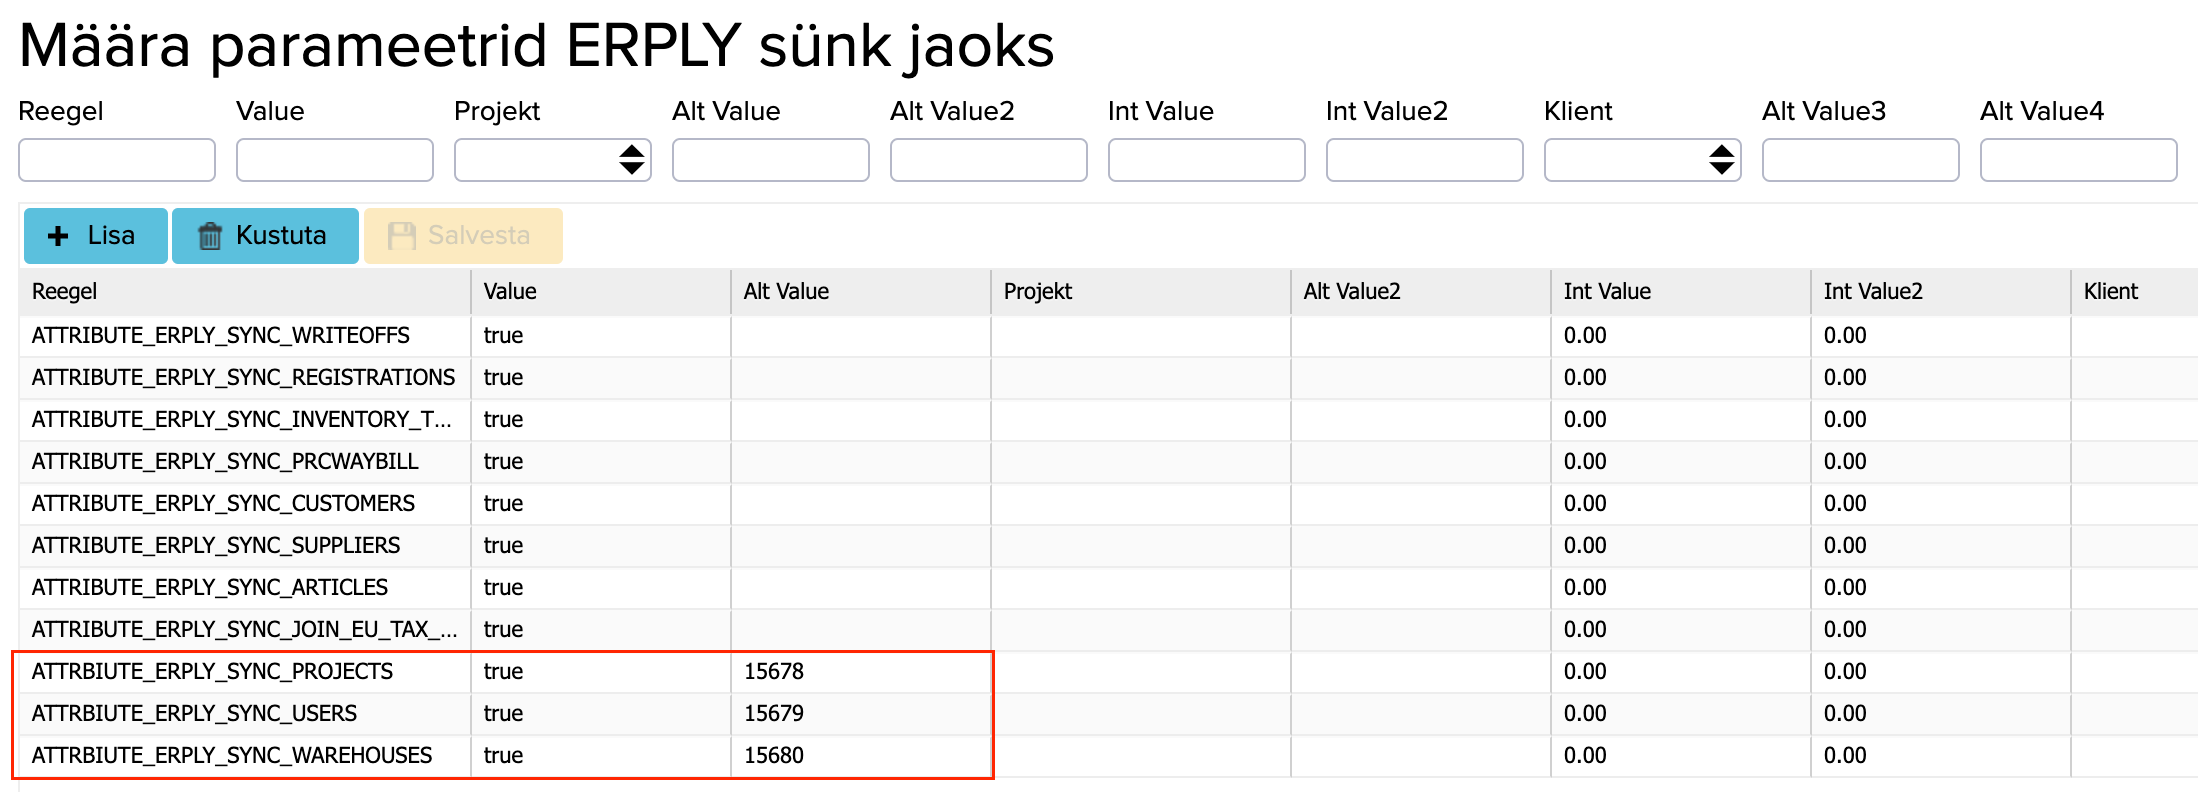2198x792 pixels.
Task: Click the Alt Value2 column header
Action: [1352, 292]
